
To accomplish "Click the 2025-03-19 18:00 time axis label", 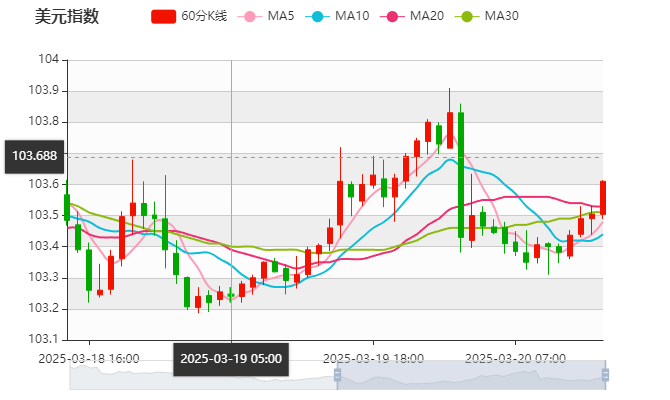I will point(374,358).
